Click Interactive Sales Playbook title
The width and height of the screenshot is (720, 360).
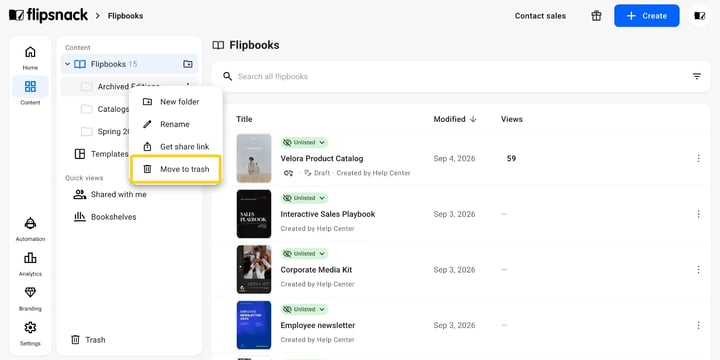tap(328, 214)
